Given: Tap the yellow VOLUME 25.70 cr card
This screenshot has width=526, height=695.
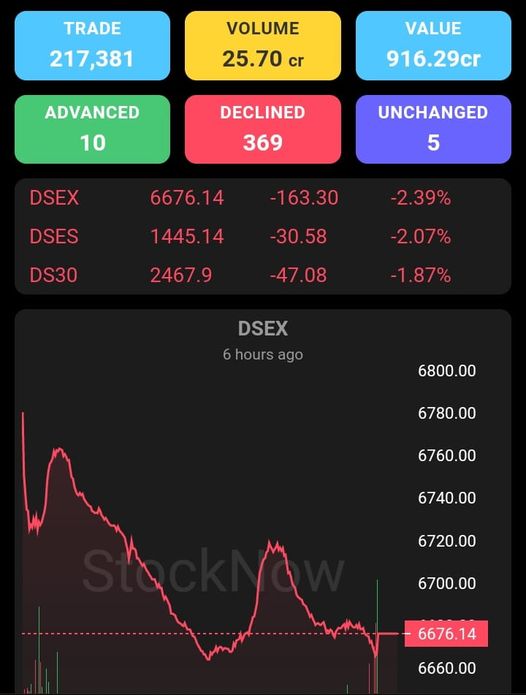Looking at the screenshot, I should (x=263, y=46).
